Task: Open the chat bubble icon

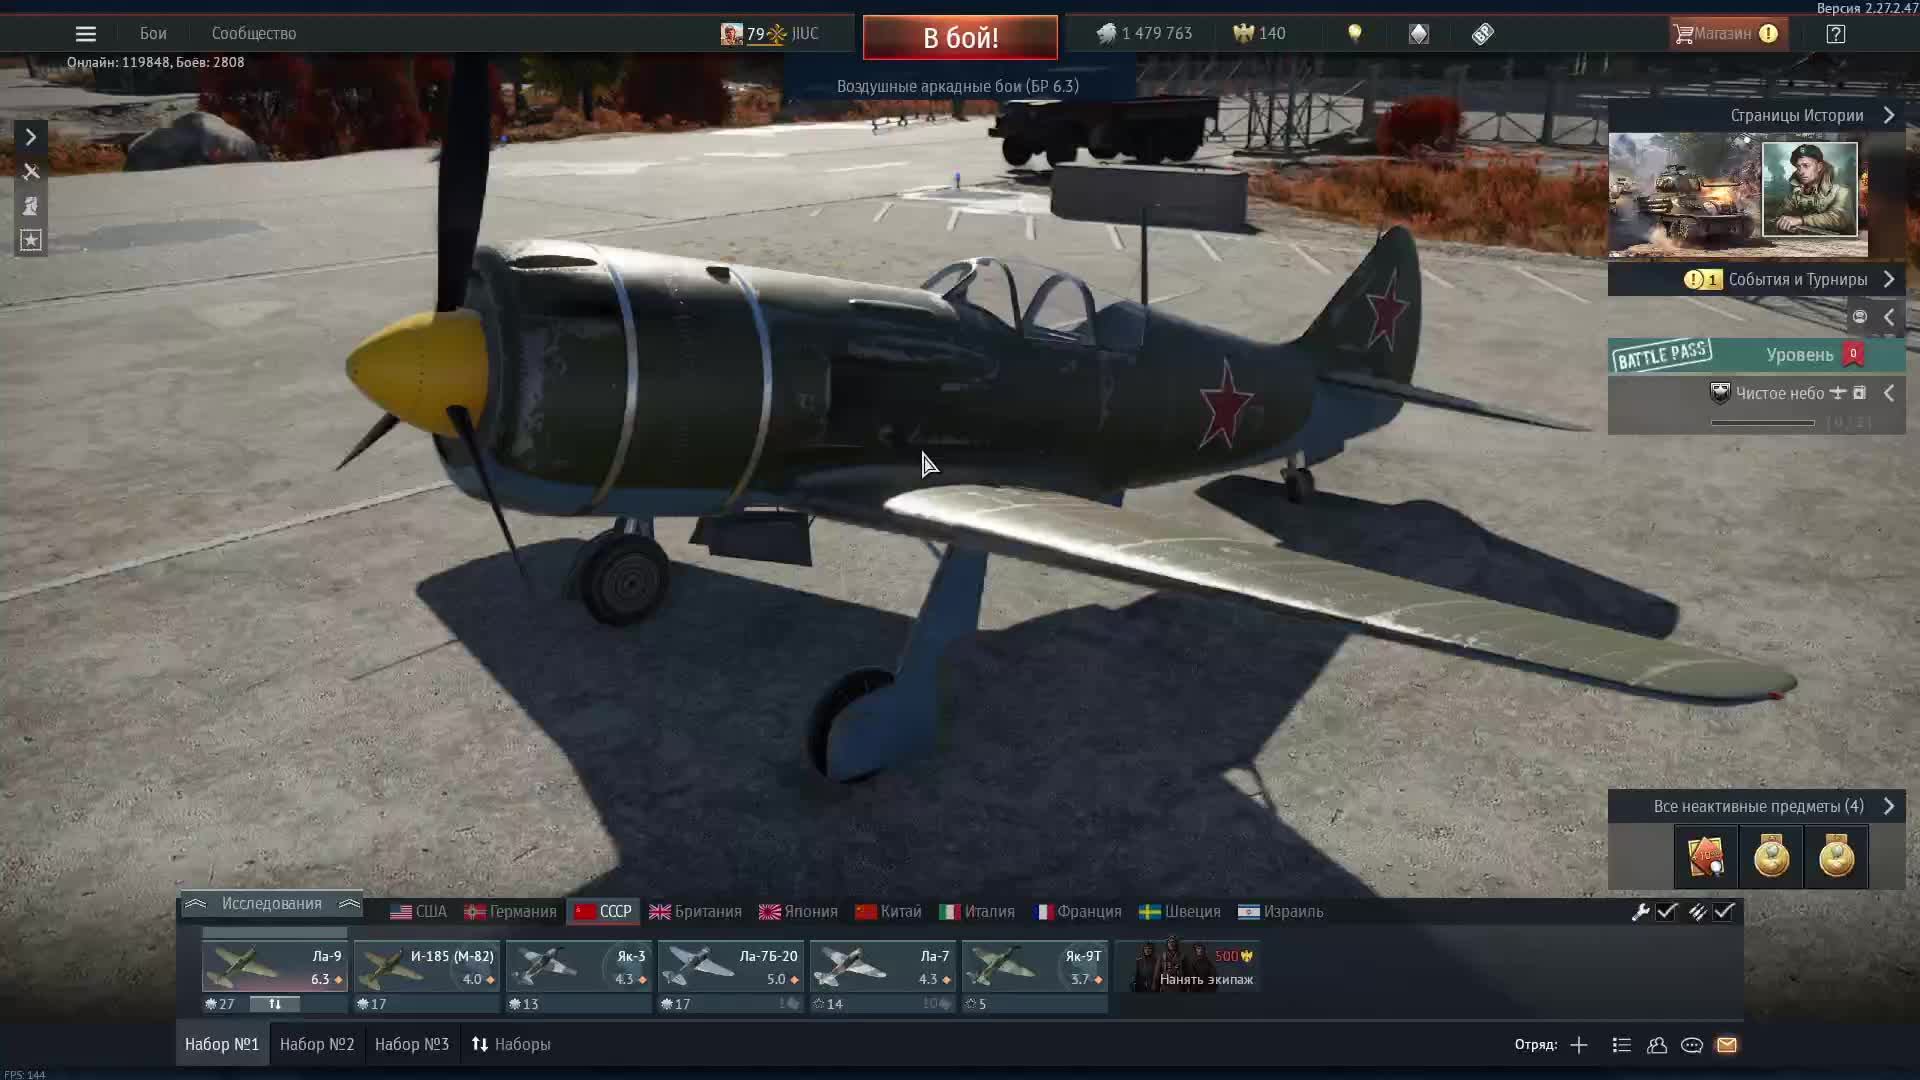Action: (1692, 1045)
